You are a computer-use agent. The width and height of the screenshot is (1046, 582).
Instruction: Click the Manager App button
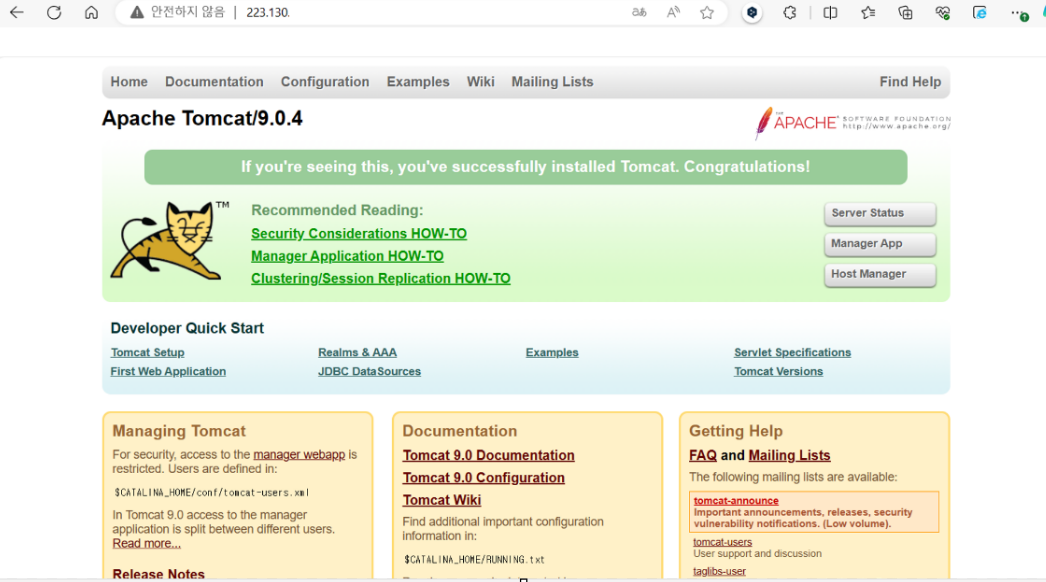tap(880, 244)
